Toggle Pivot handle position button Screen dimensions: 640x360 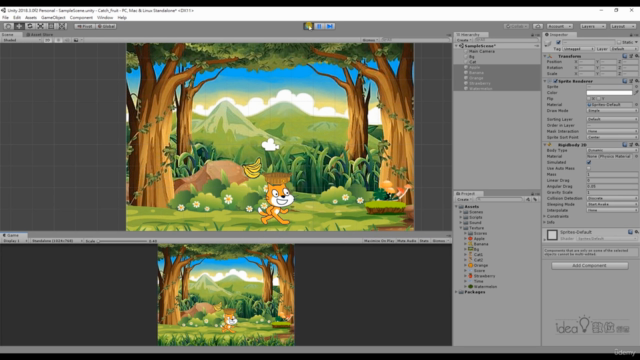click(84, 26)
